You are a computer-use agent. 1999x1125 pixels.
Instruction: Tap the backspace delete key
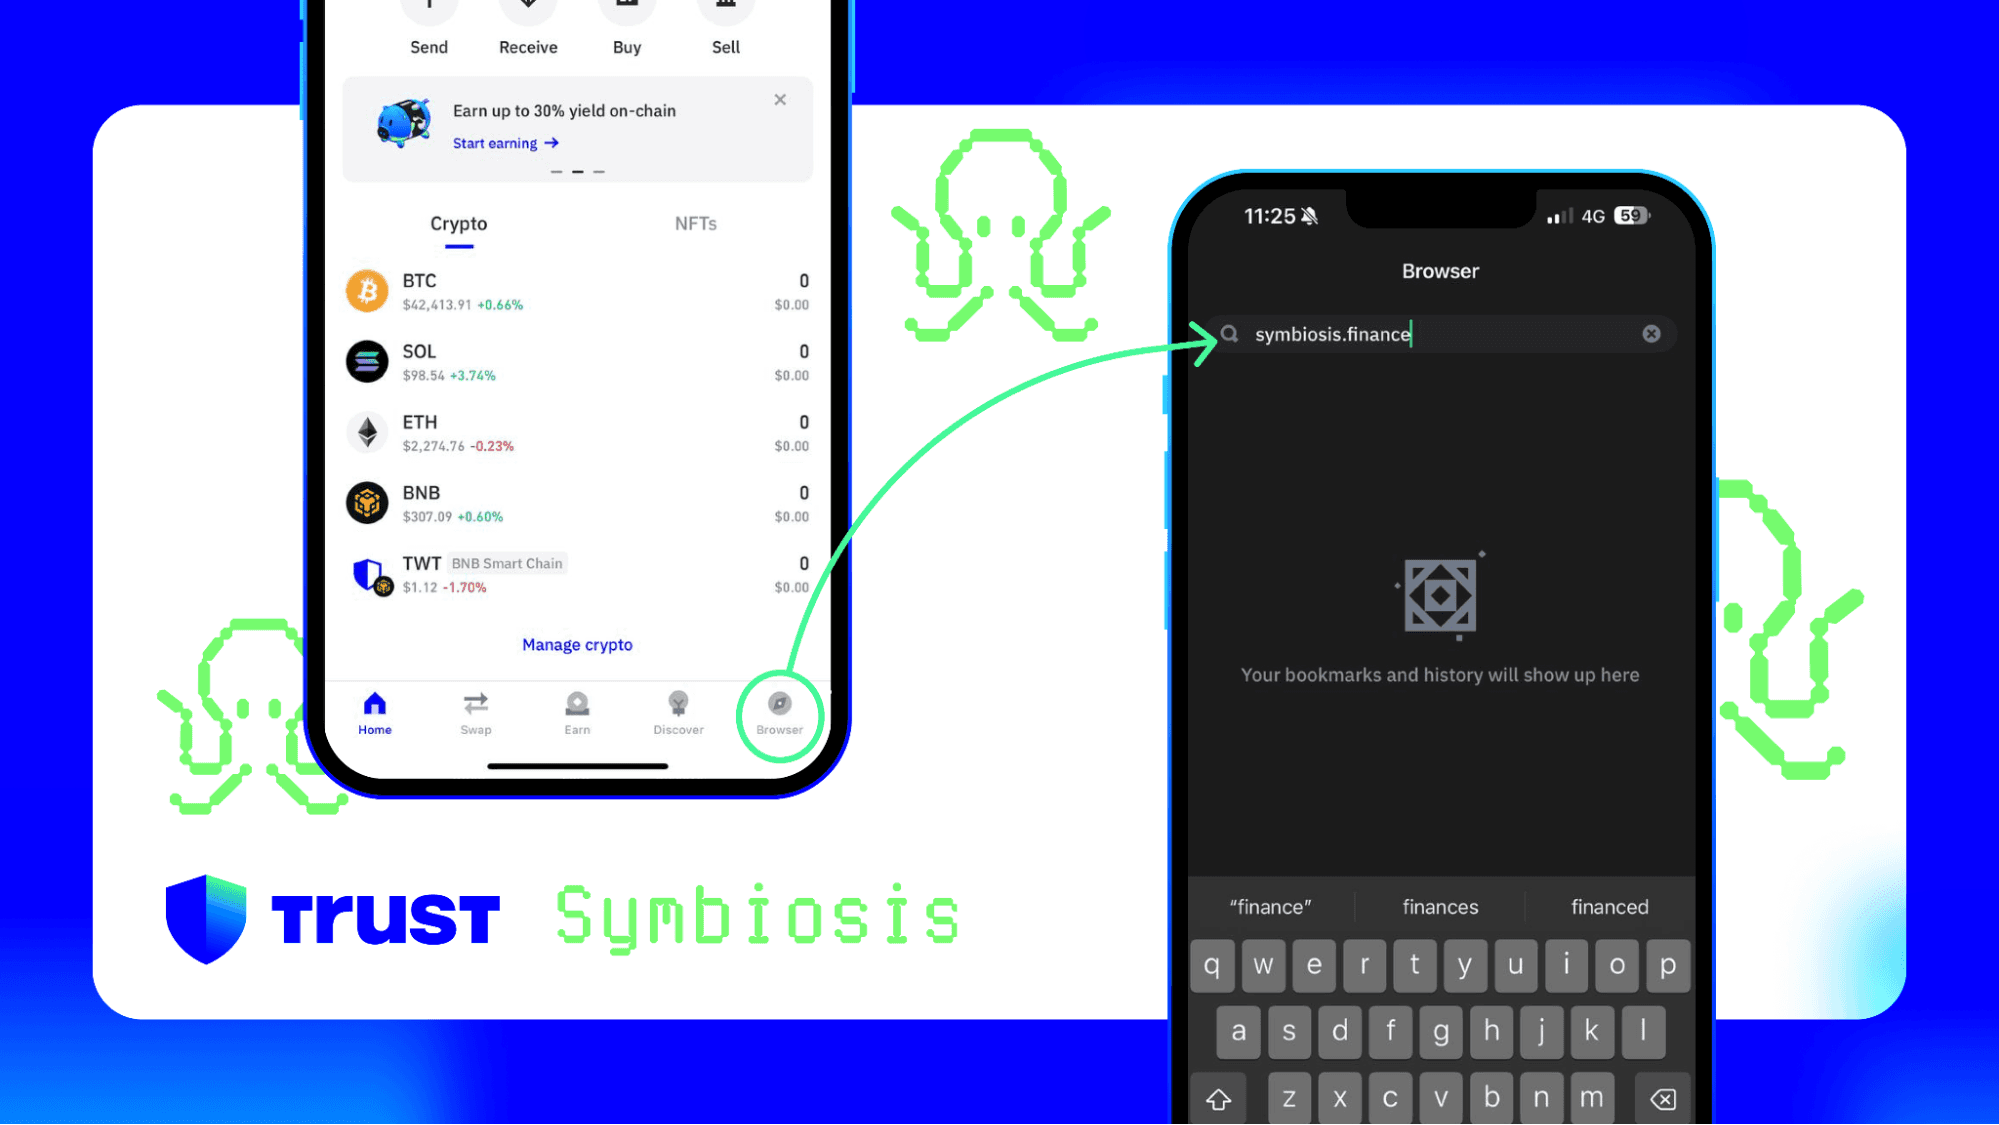(x=1663, y=1098)
